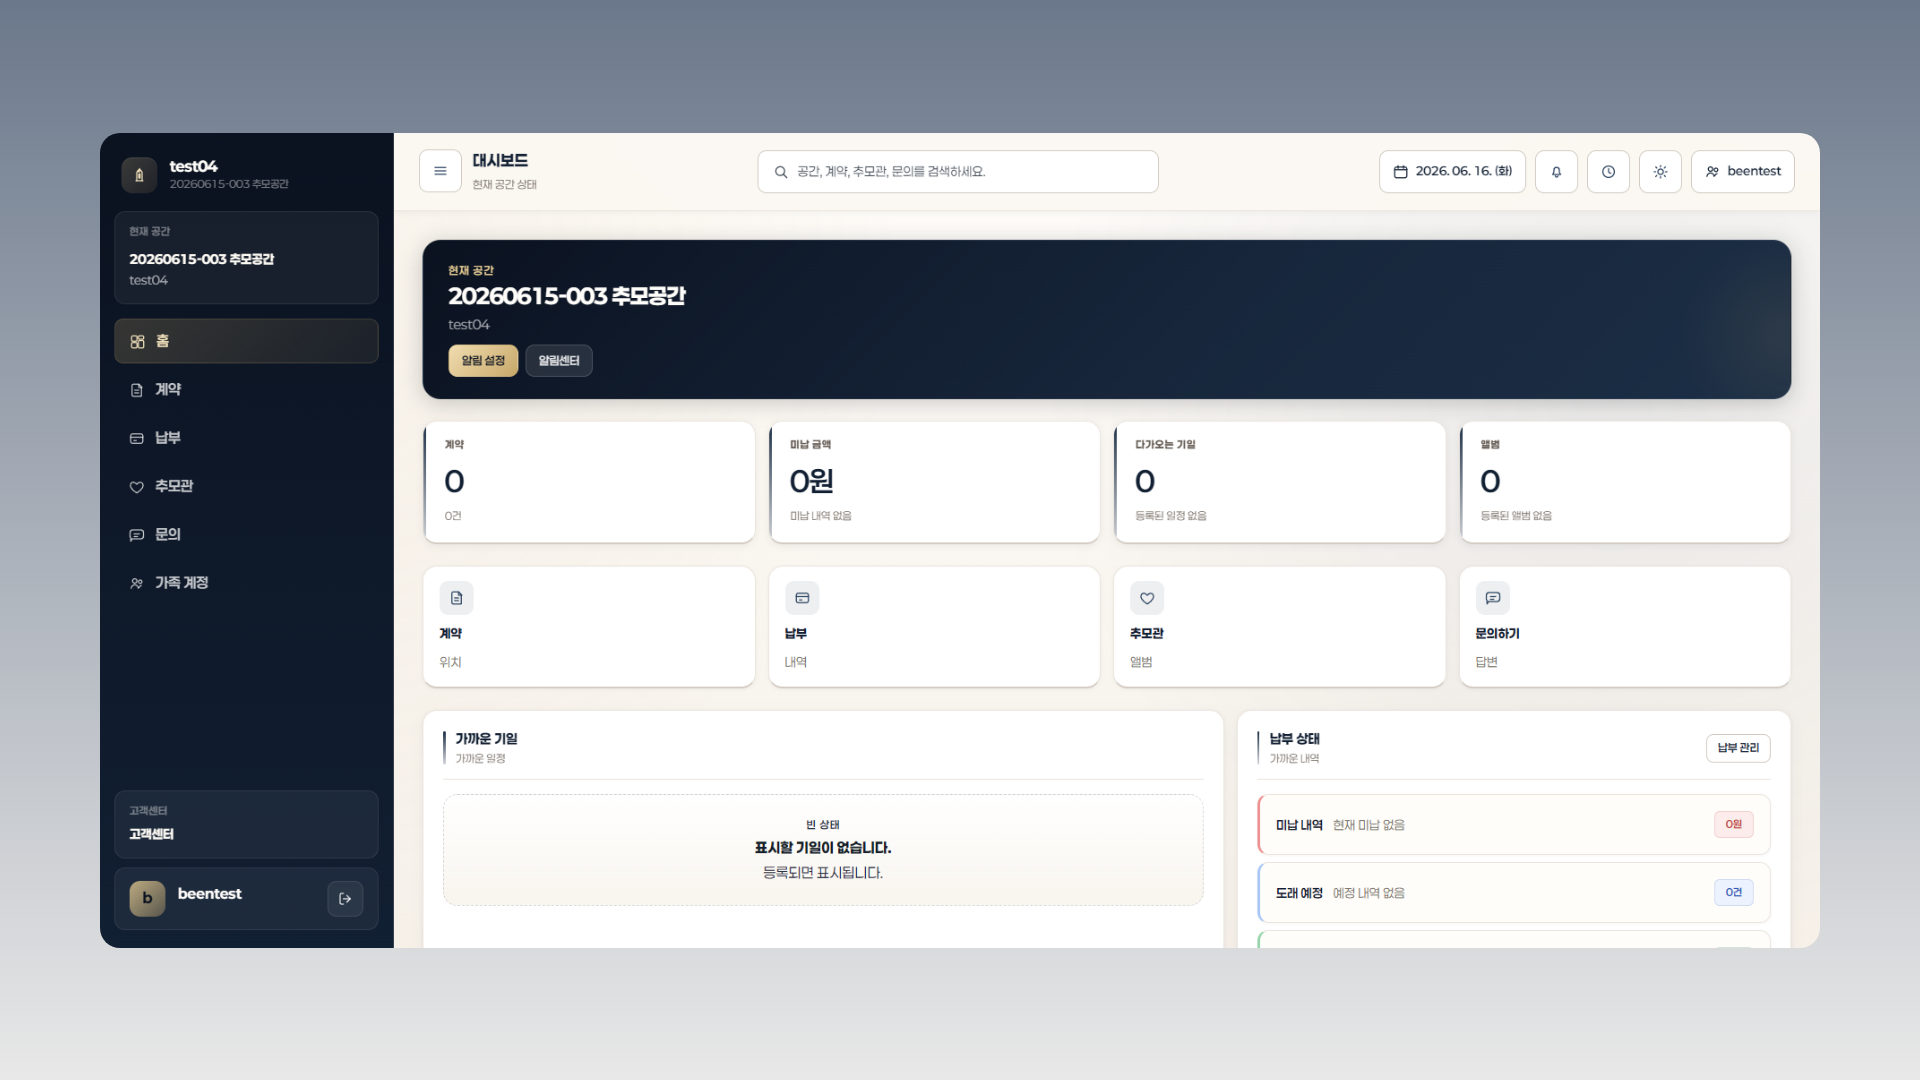The image size is (1920, 1080).
Task: Open the beentest user menu in the top bar
Action: pyautogui.click(x=1742, y=171)
